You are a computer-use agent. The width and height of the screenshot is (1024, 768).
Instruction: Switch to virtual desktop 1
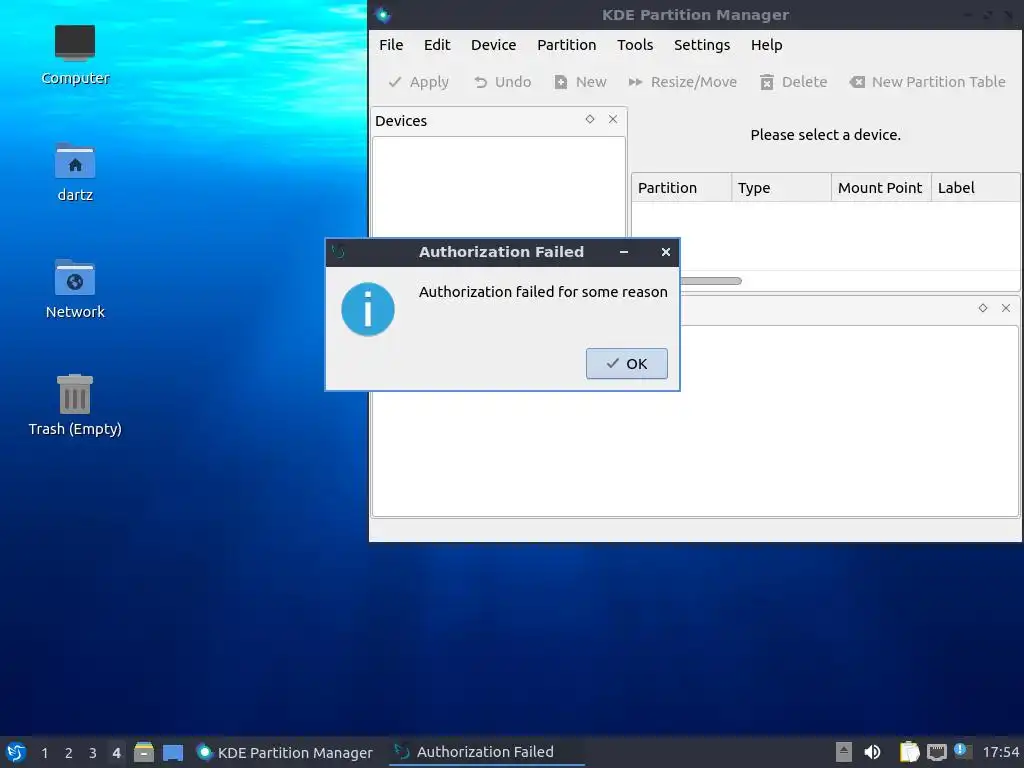coord(44,753)
